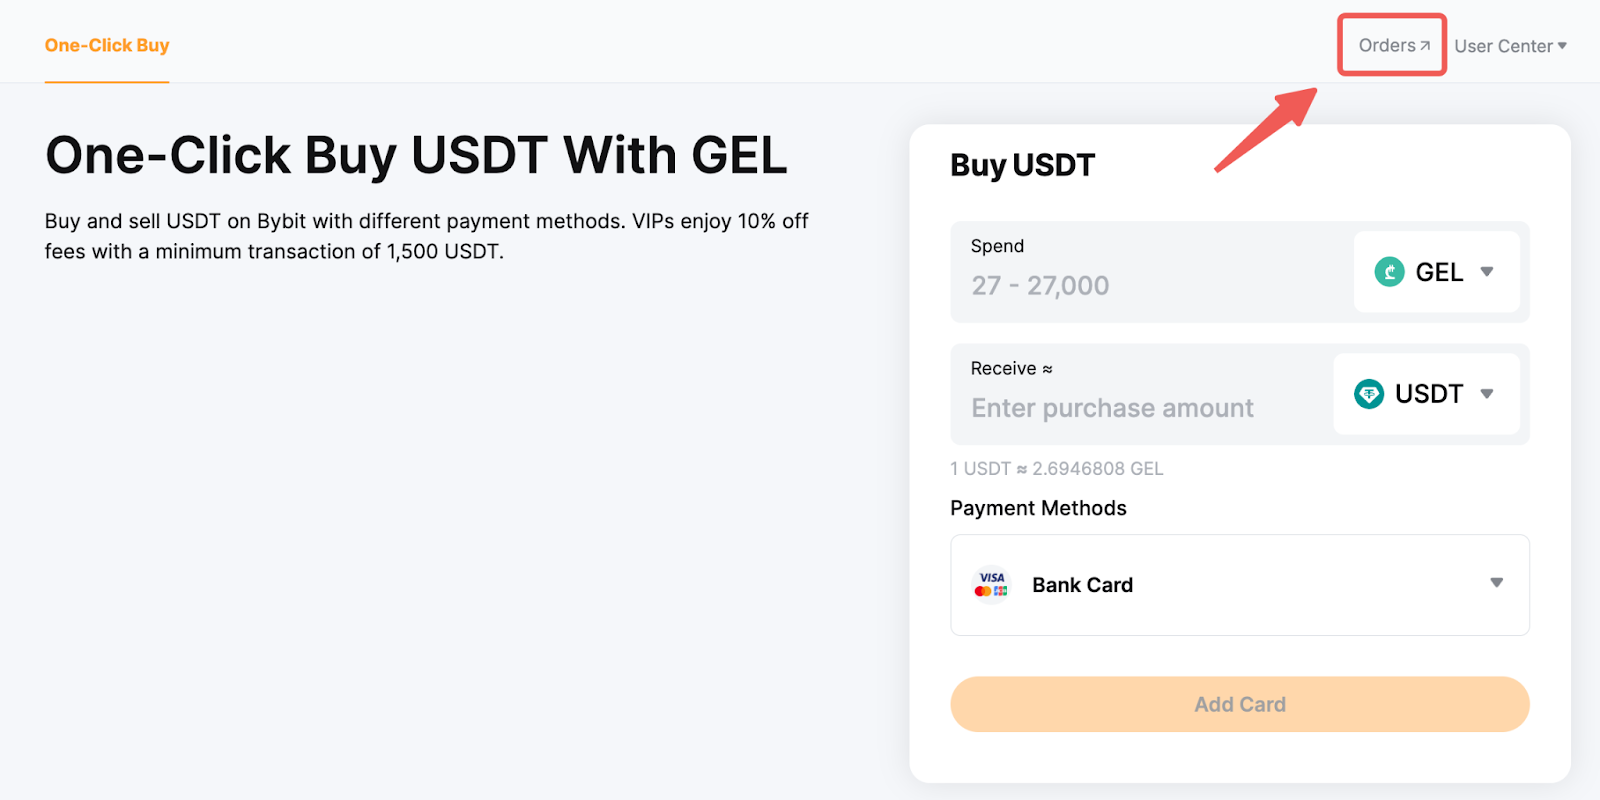Click the down arrow beside GEL
Viewport: 1600px width, 800px height.
(x=1487, y=272)
